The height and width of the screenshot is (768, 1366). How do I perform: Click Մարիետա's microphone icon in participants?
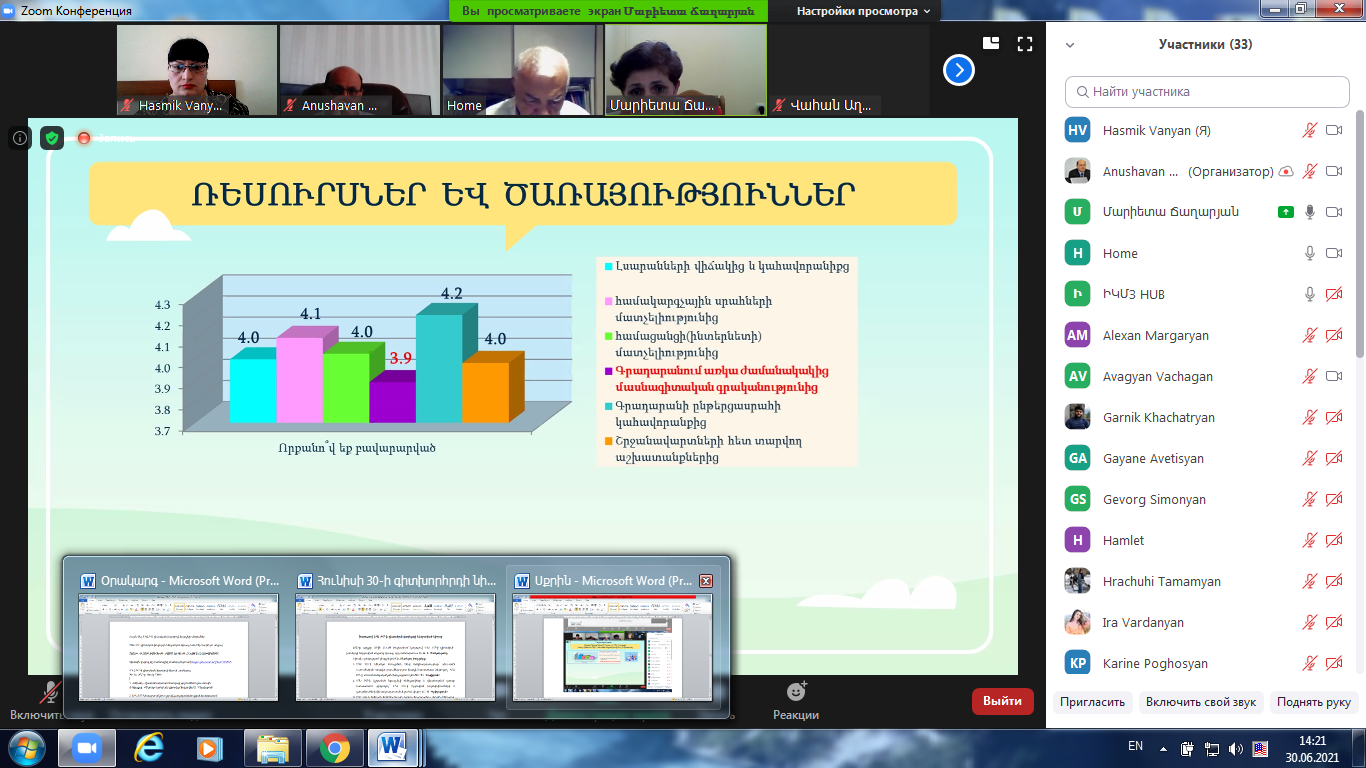[x=1309, y=212]
